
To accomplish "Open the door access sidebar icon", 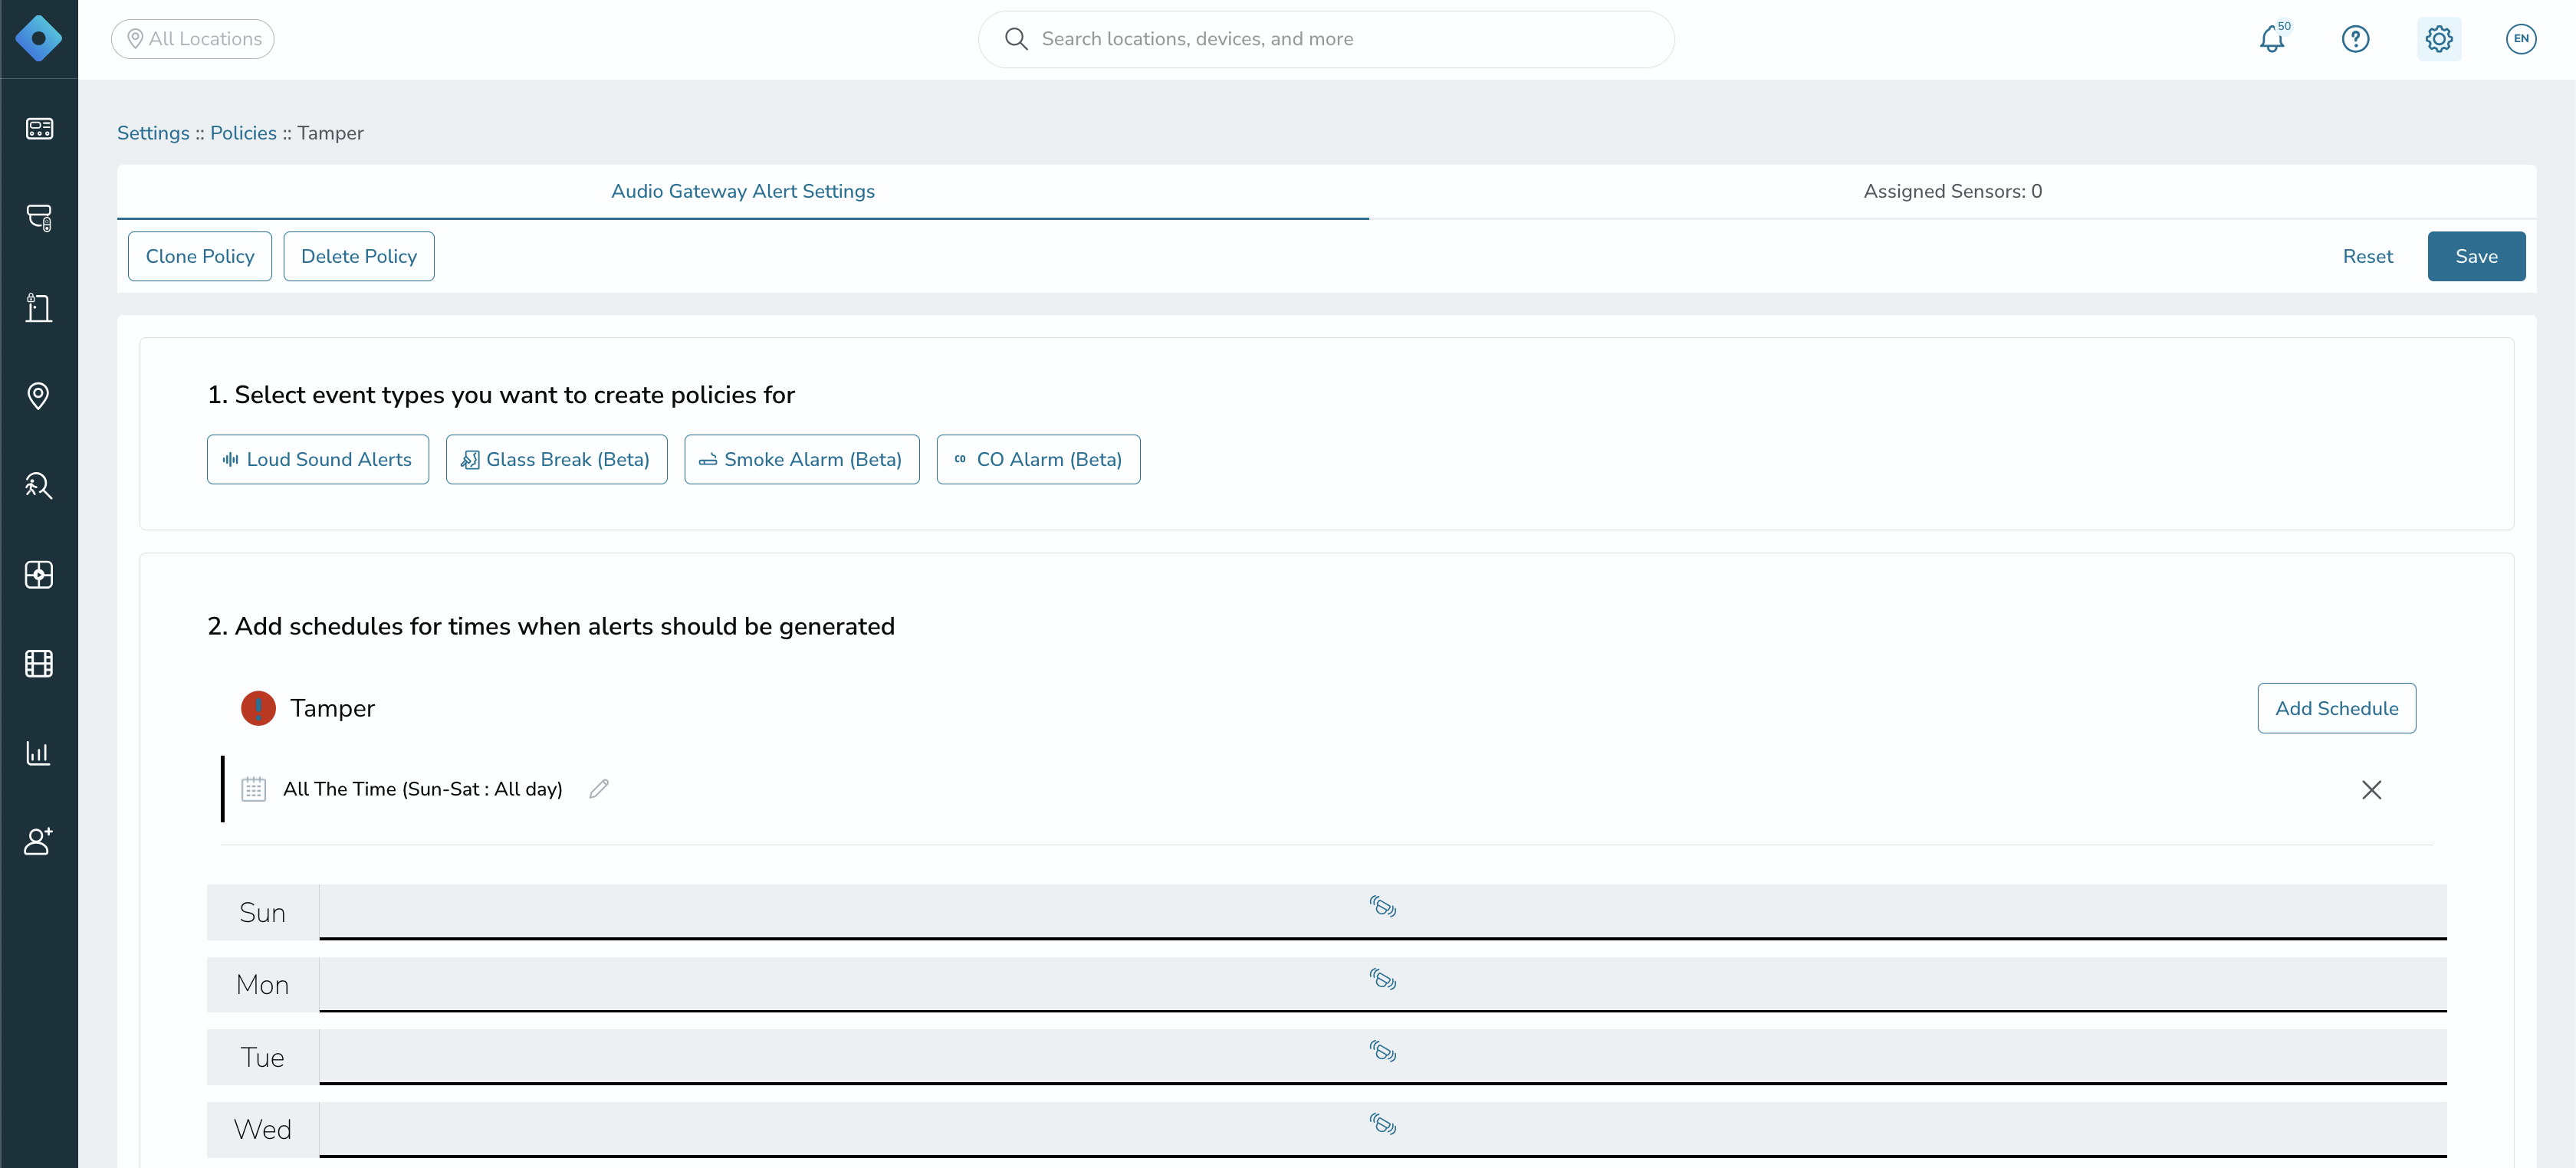I will (x=39, y=307).
